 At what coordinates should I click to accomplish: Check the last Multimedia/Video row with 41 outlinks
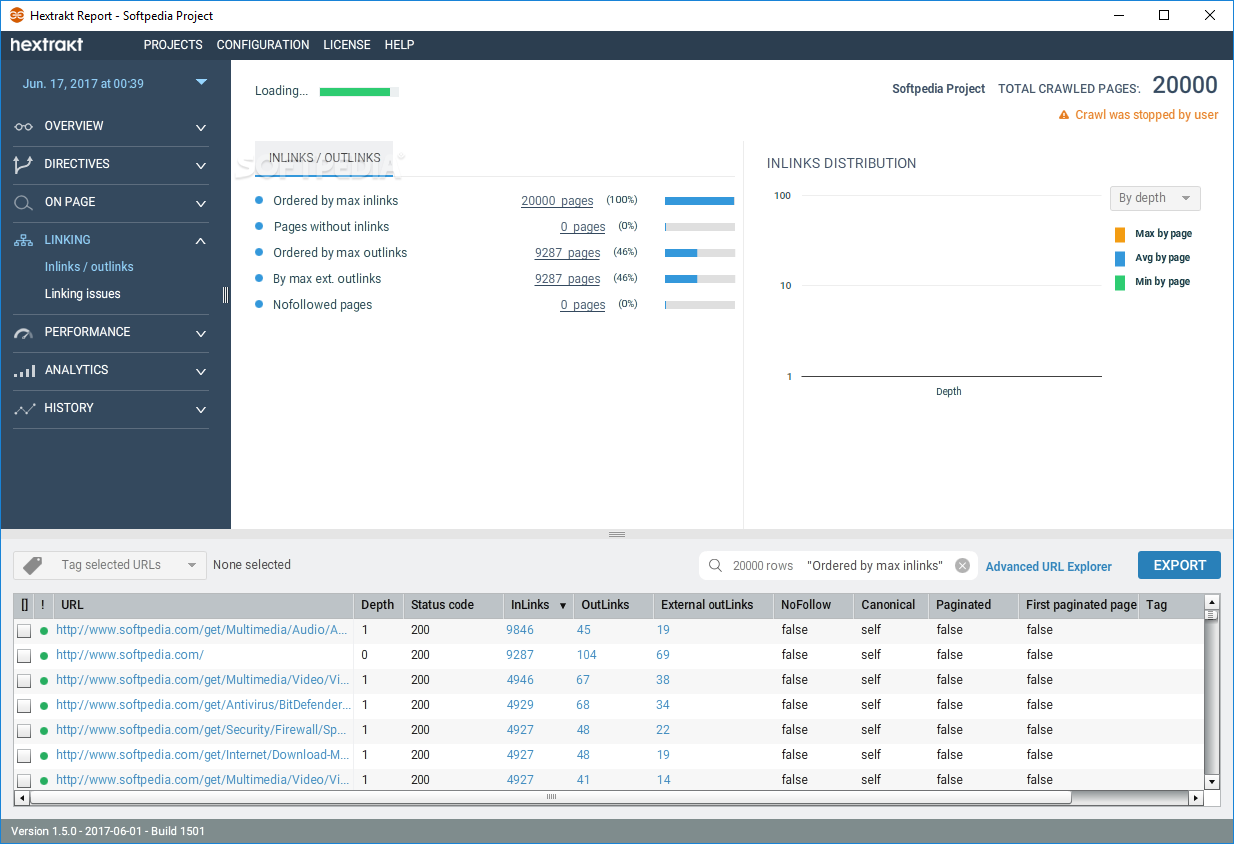coord(24,781)
